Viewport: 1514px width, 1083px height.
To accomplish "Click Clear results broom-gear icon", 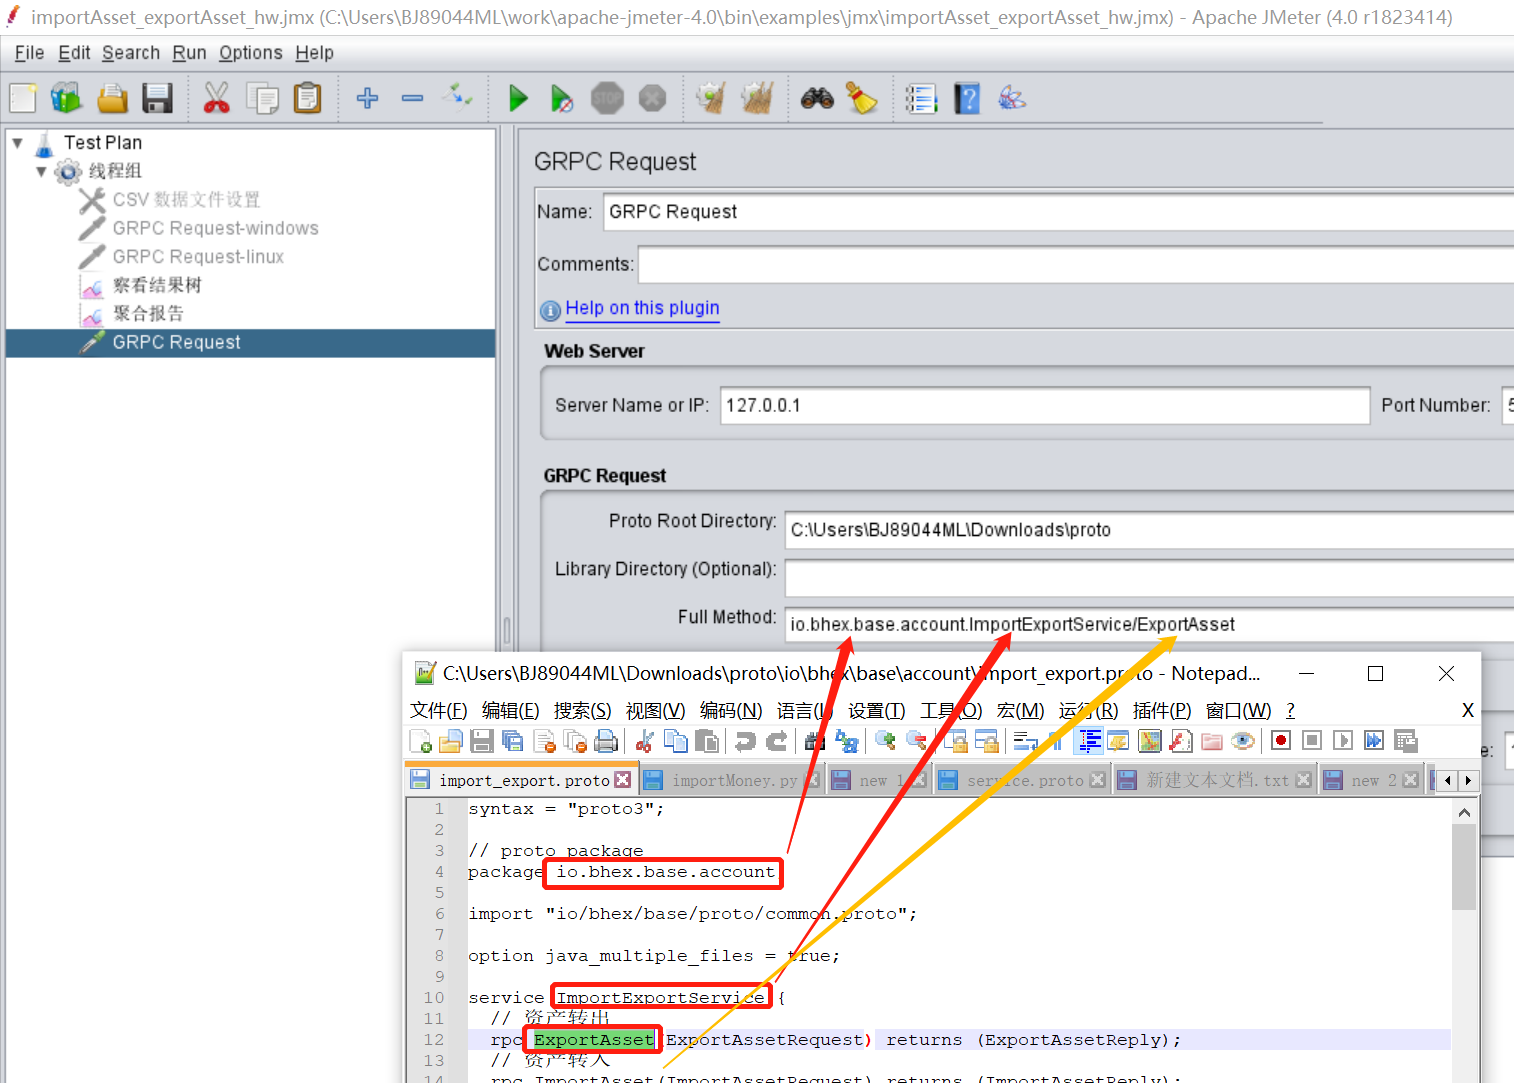I will point(711,98).
